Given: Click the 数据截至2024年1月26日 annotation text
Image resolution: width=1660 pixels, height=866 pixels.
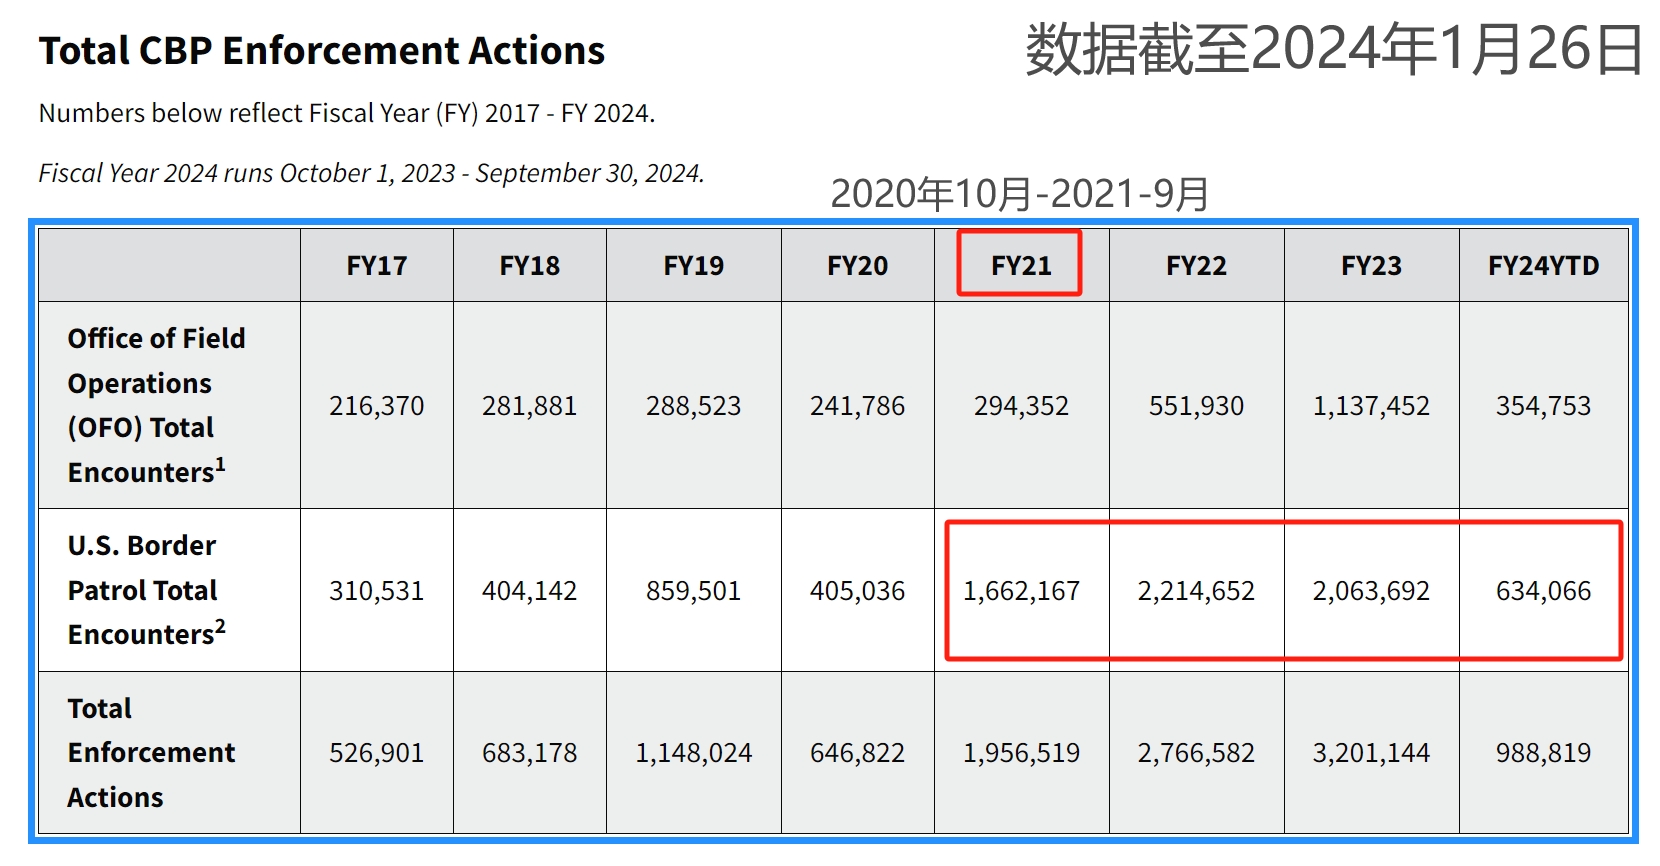Looking at the screenshot, I should pyautogui.click(x=1334, y=49).
